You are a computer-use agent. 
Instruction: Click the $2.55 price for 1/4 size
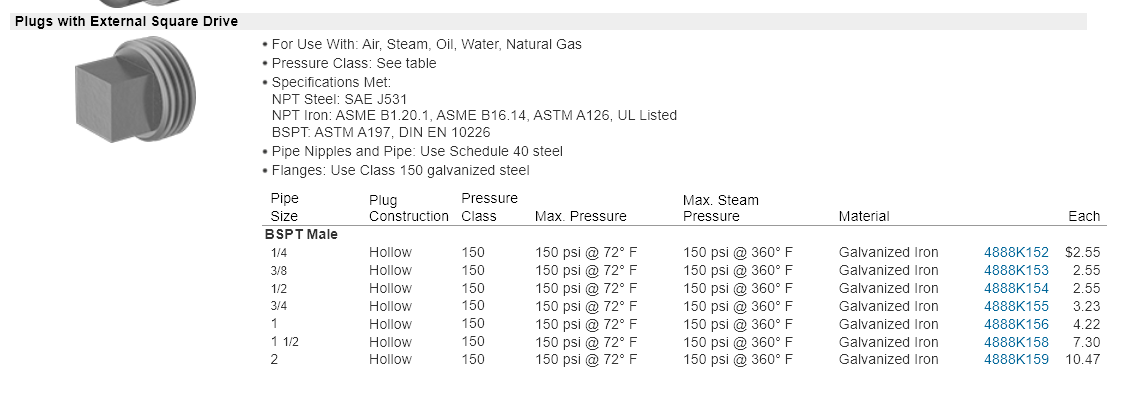click(1083, 253)
